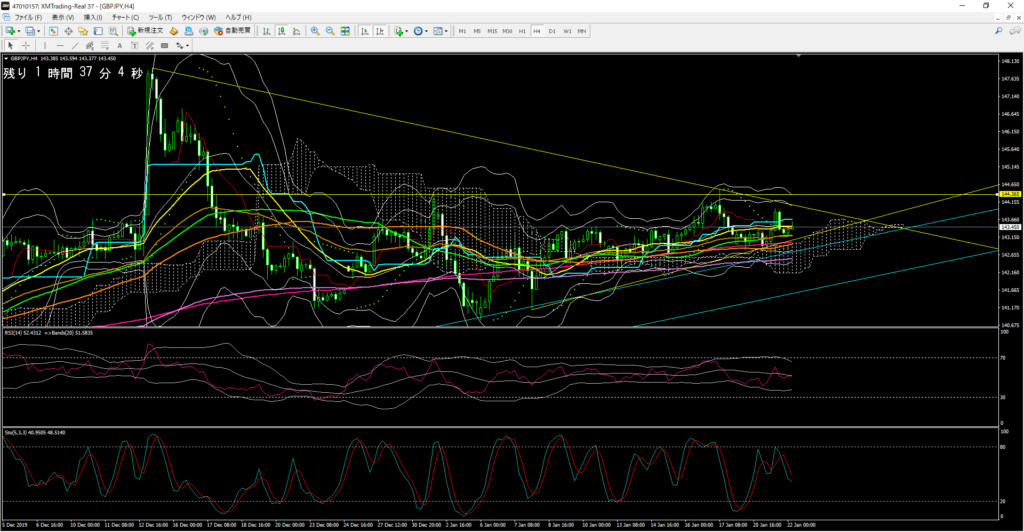The height and width of the screenshot is (532, 1024).
Task: Expand the profiles dropdown arrow
Action: click(x=39, y=31)
